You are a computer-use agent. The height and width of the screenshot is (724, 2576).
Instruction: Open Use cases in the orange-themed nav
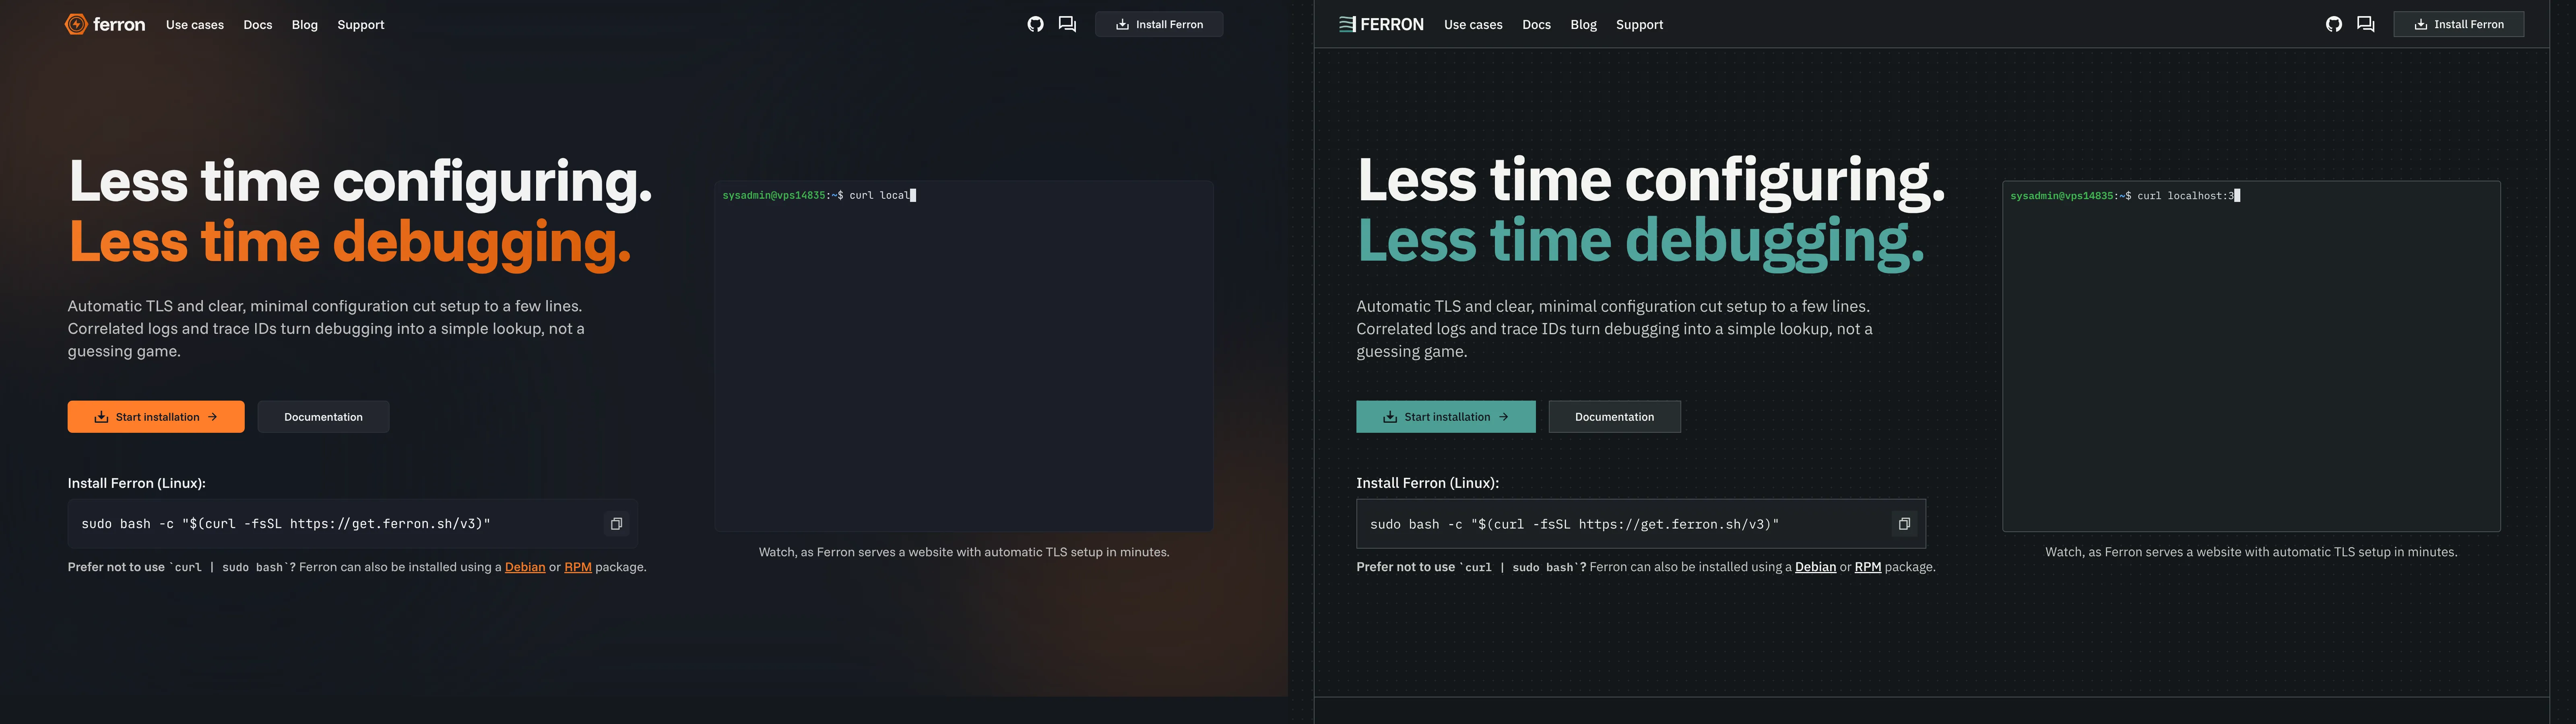click(195, 24)
